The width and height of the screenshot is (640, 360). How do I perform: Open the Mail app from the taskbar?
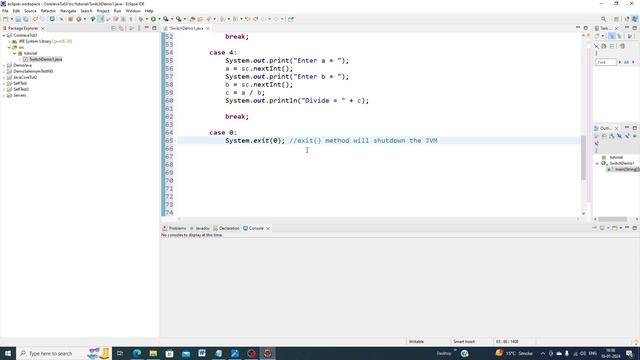tap(186, 353)
